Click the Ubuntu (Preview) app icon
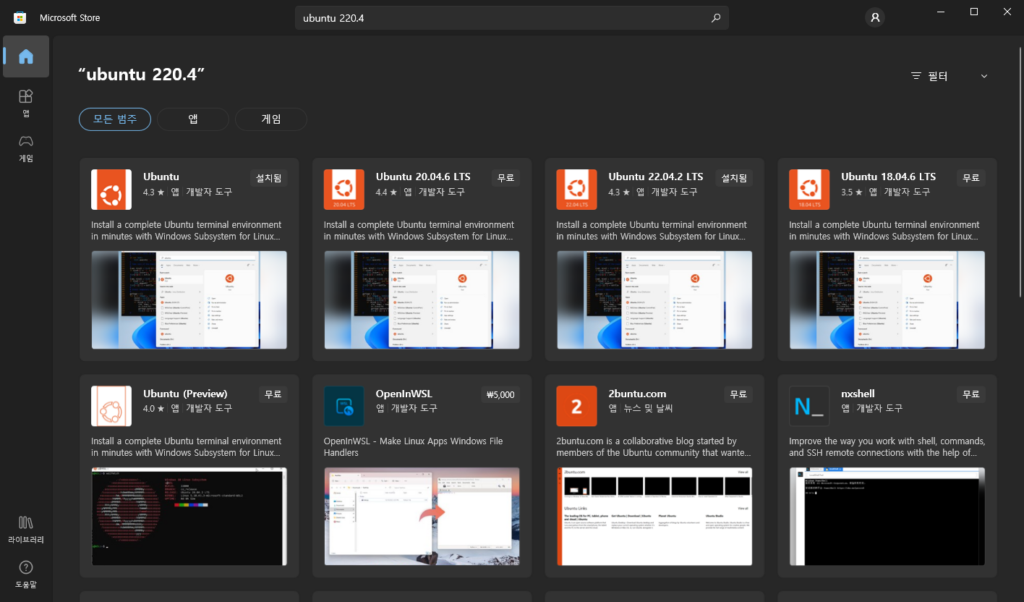This screenshot has height=602, width=1024. [111, 405]
